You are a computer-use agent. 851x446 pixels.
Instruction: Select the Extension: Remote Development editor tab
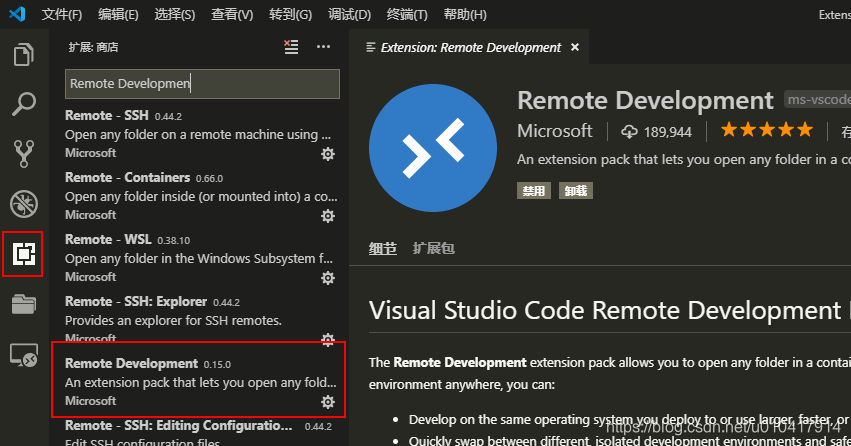469,47
